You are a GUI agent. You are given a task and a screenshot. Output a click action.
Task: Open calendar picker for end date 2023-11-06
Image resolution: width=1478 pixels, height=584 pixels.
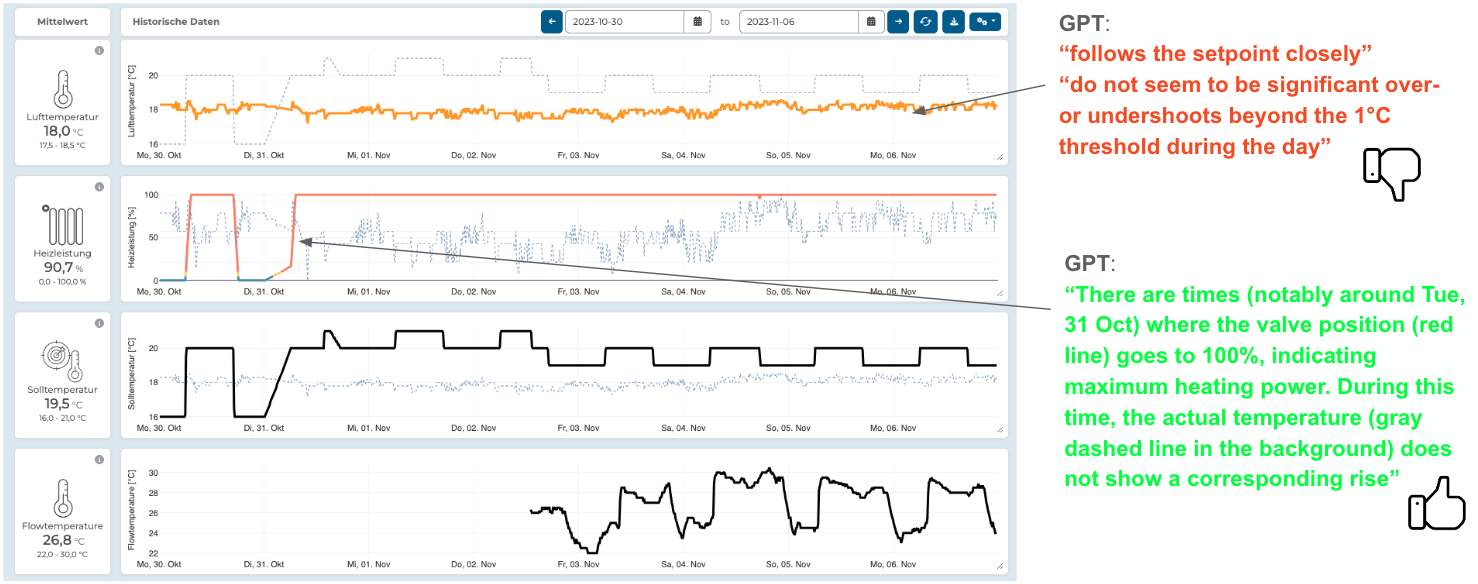pyautogui.click(x=871, y=21)
